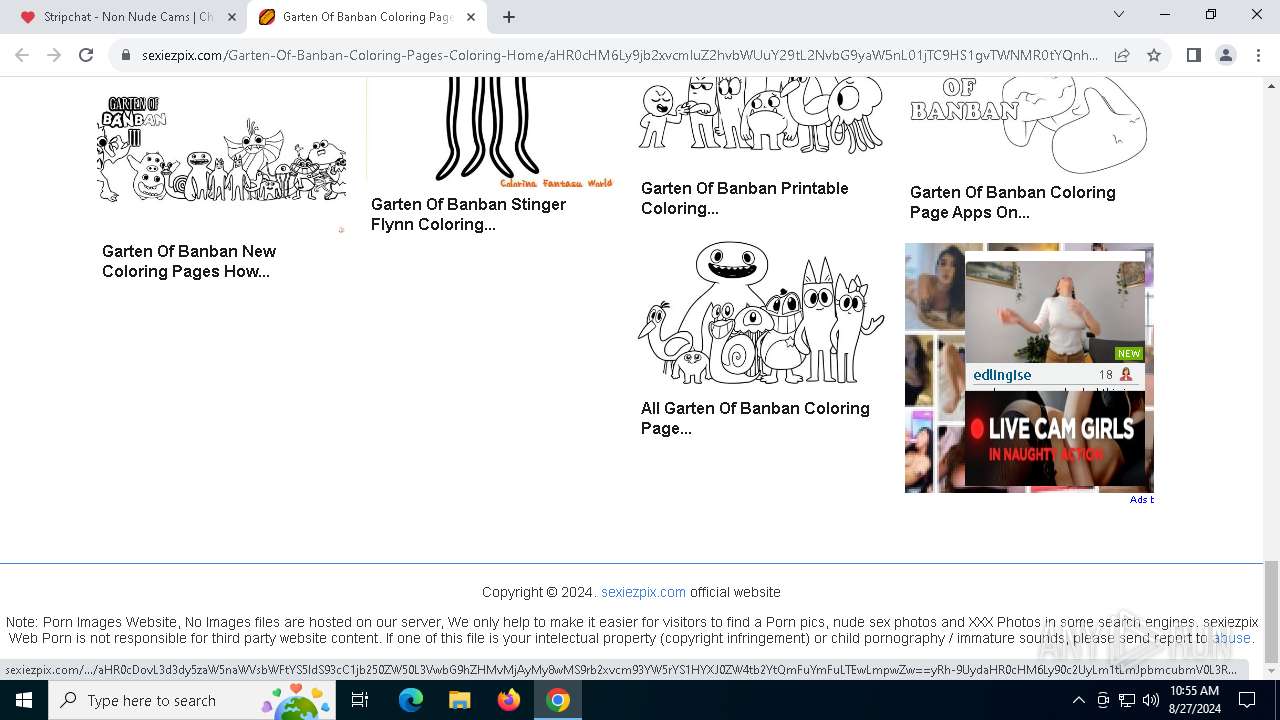Viewport: 1280px width, 720px height.
Task: Select the Garten Of Banban Coloring Pages tab
Action: (x=365, y=17)
